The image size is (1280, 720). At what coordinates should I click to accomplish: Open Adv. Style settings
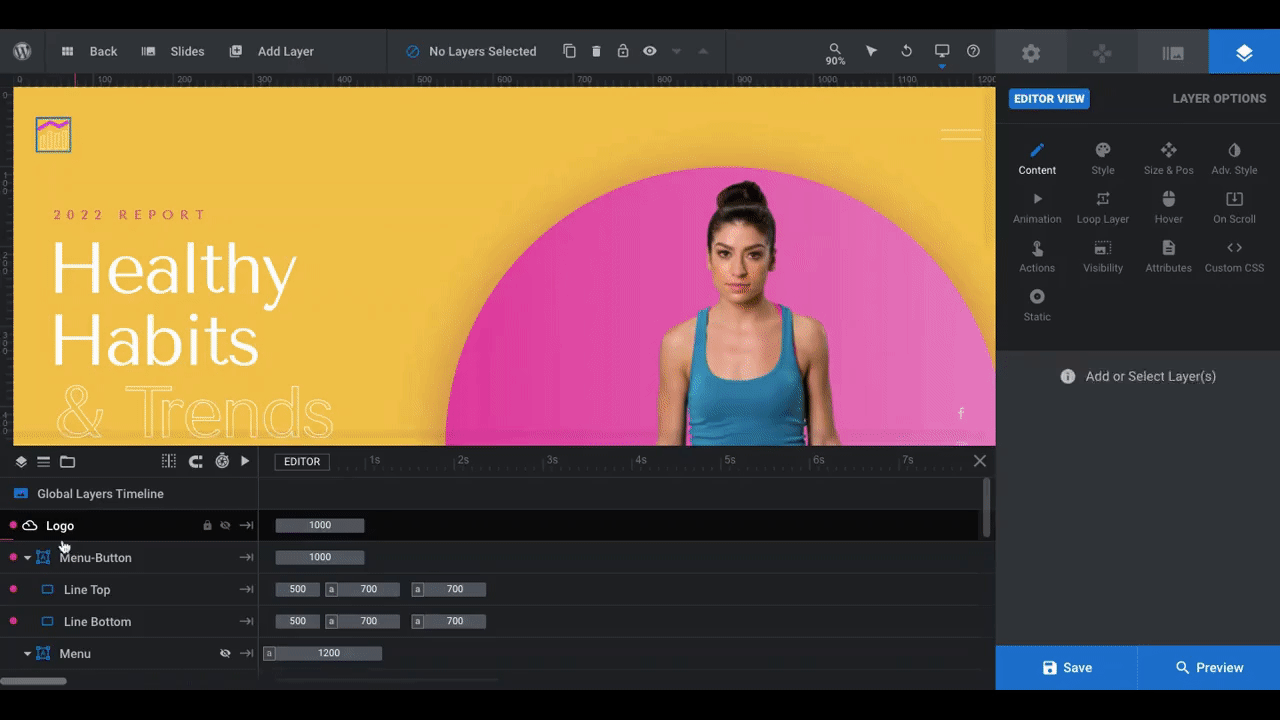(1235, 159)
